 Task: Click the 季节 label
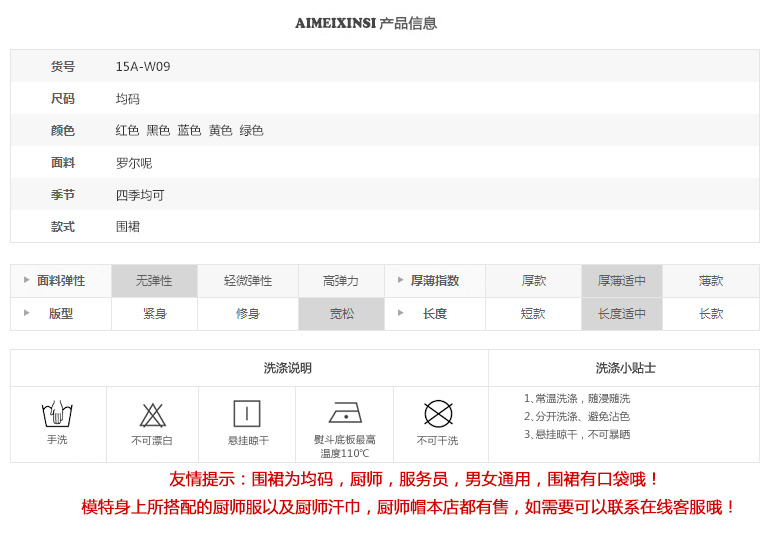[63, 195]
